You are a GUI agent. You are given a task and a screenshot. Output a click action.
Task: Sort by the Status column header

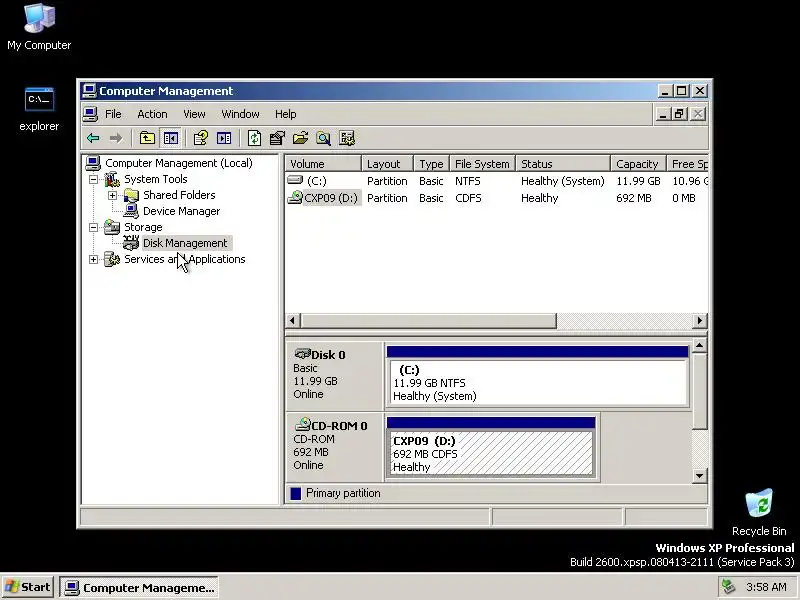563,164
